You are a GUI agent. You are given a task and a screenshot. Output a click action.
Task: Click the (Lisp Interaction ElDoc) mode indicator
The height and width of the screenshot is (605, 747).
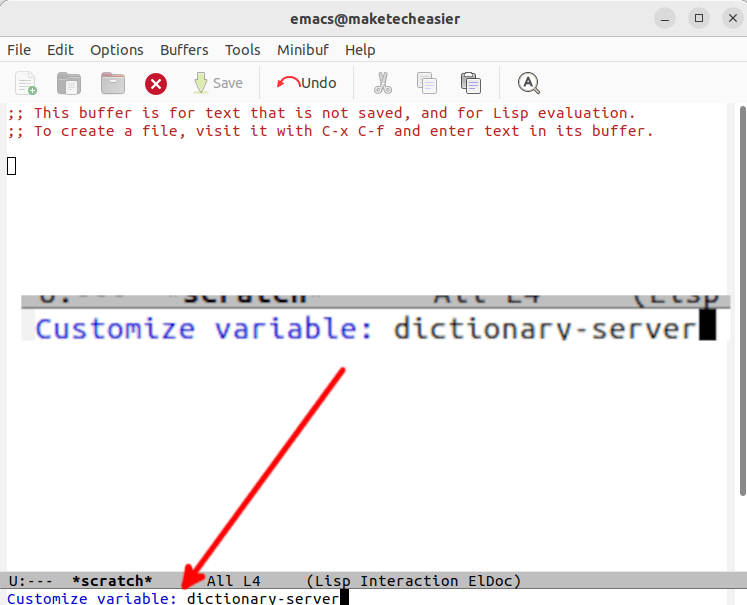point(414,581)
